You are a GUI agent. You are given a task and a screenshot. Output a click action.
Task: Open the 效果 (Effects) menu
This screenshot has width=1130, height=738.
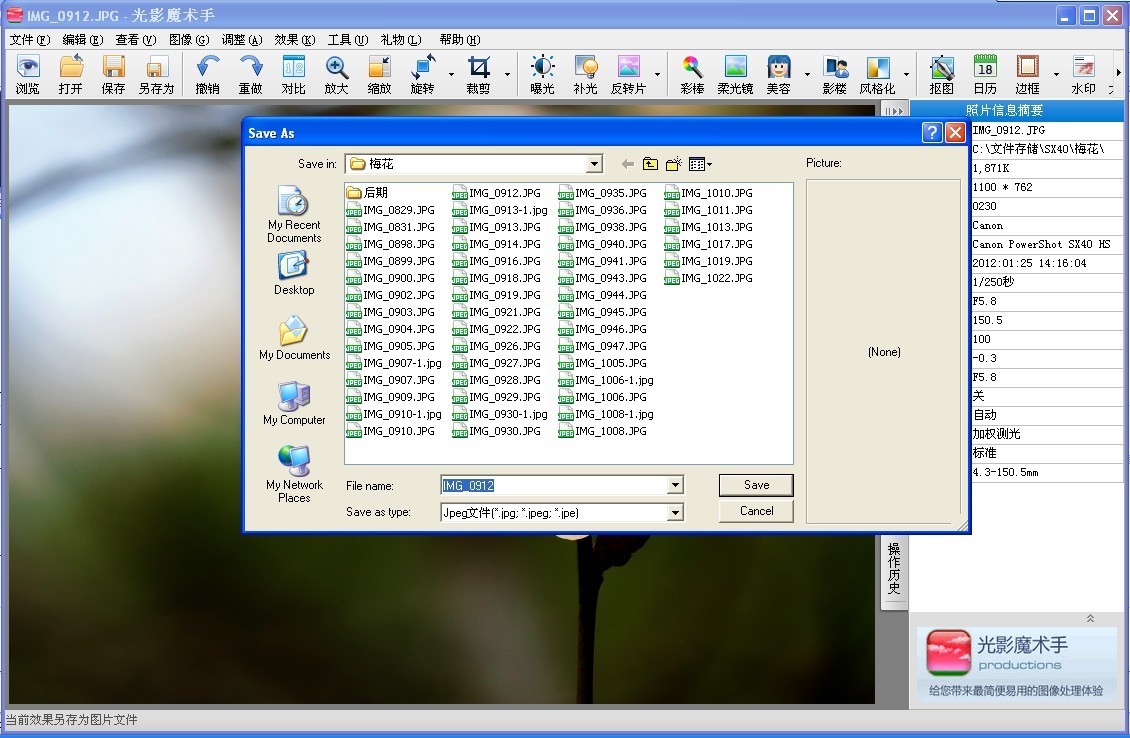[294, 40]
